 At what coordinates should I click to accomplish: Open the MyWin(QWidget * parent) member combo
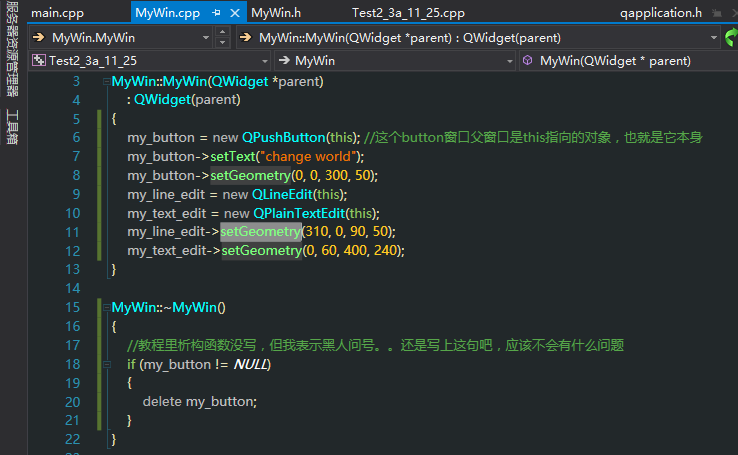629,61
